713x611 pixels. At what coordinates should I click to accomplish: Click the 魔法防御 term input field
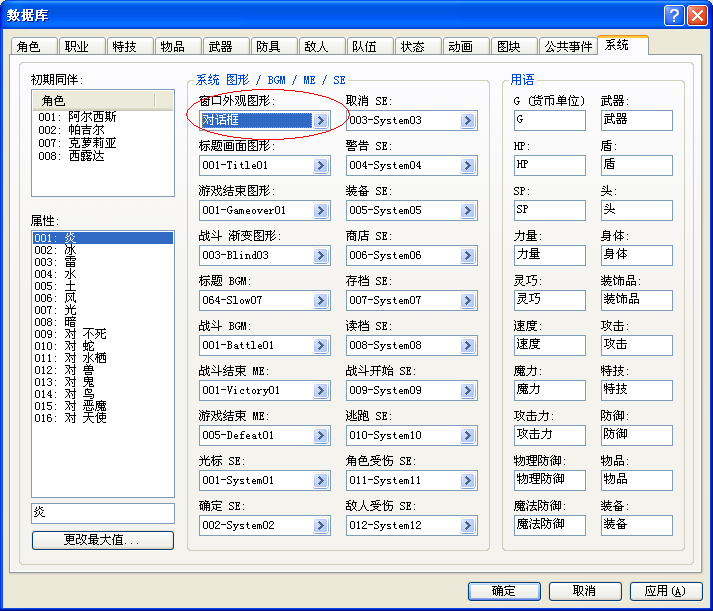tap(550, 526)
